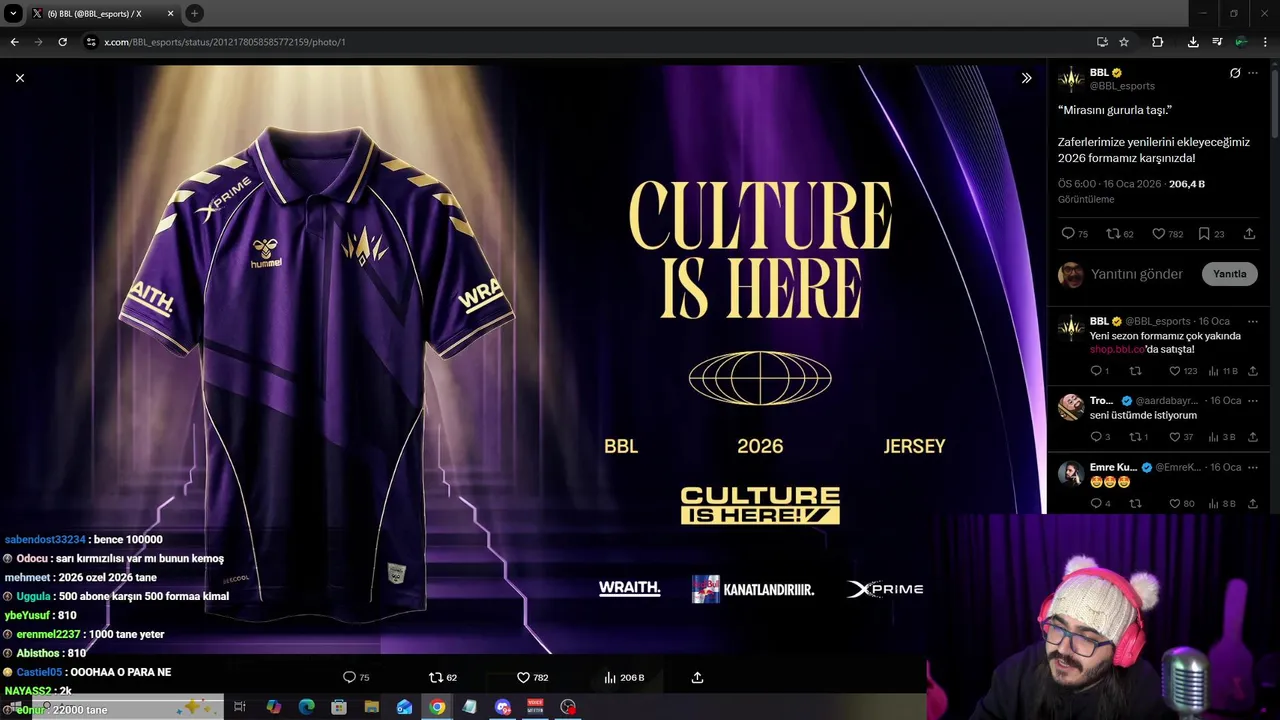Click the Grok icon on the main tweet
The height and width of the screenshot is (720, 1280).
(1235, 73)
